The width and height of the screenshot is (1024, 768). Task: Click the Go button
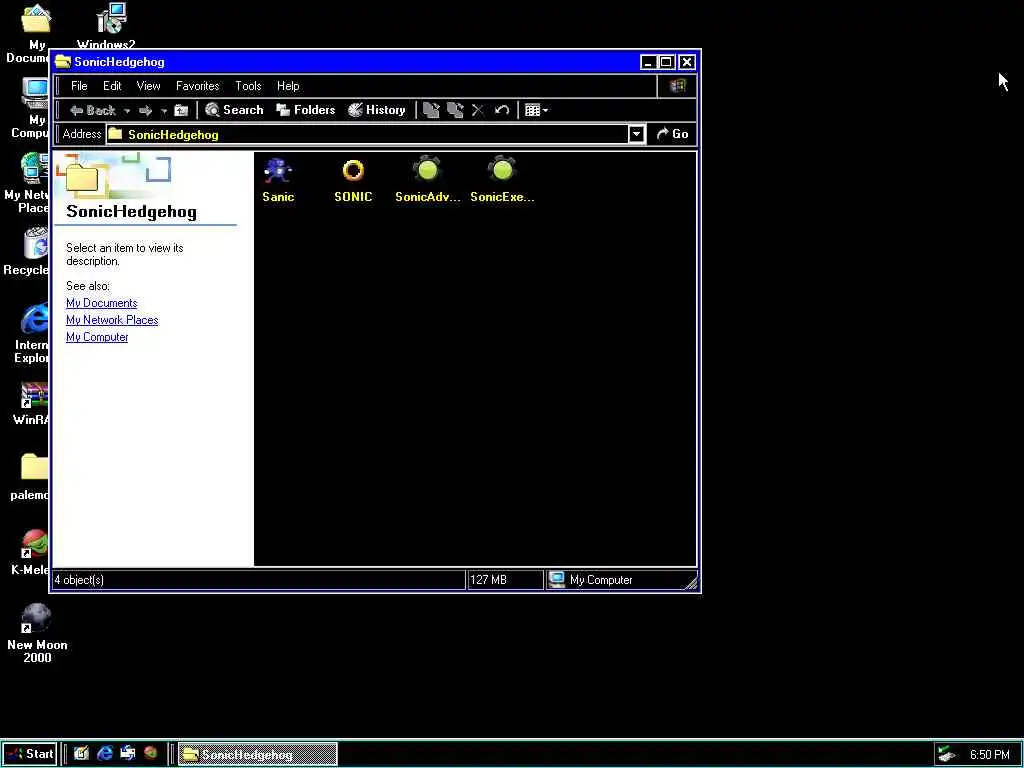click(673, 134)
